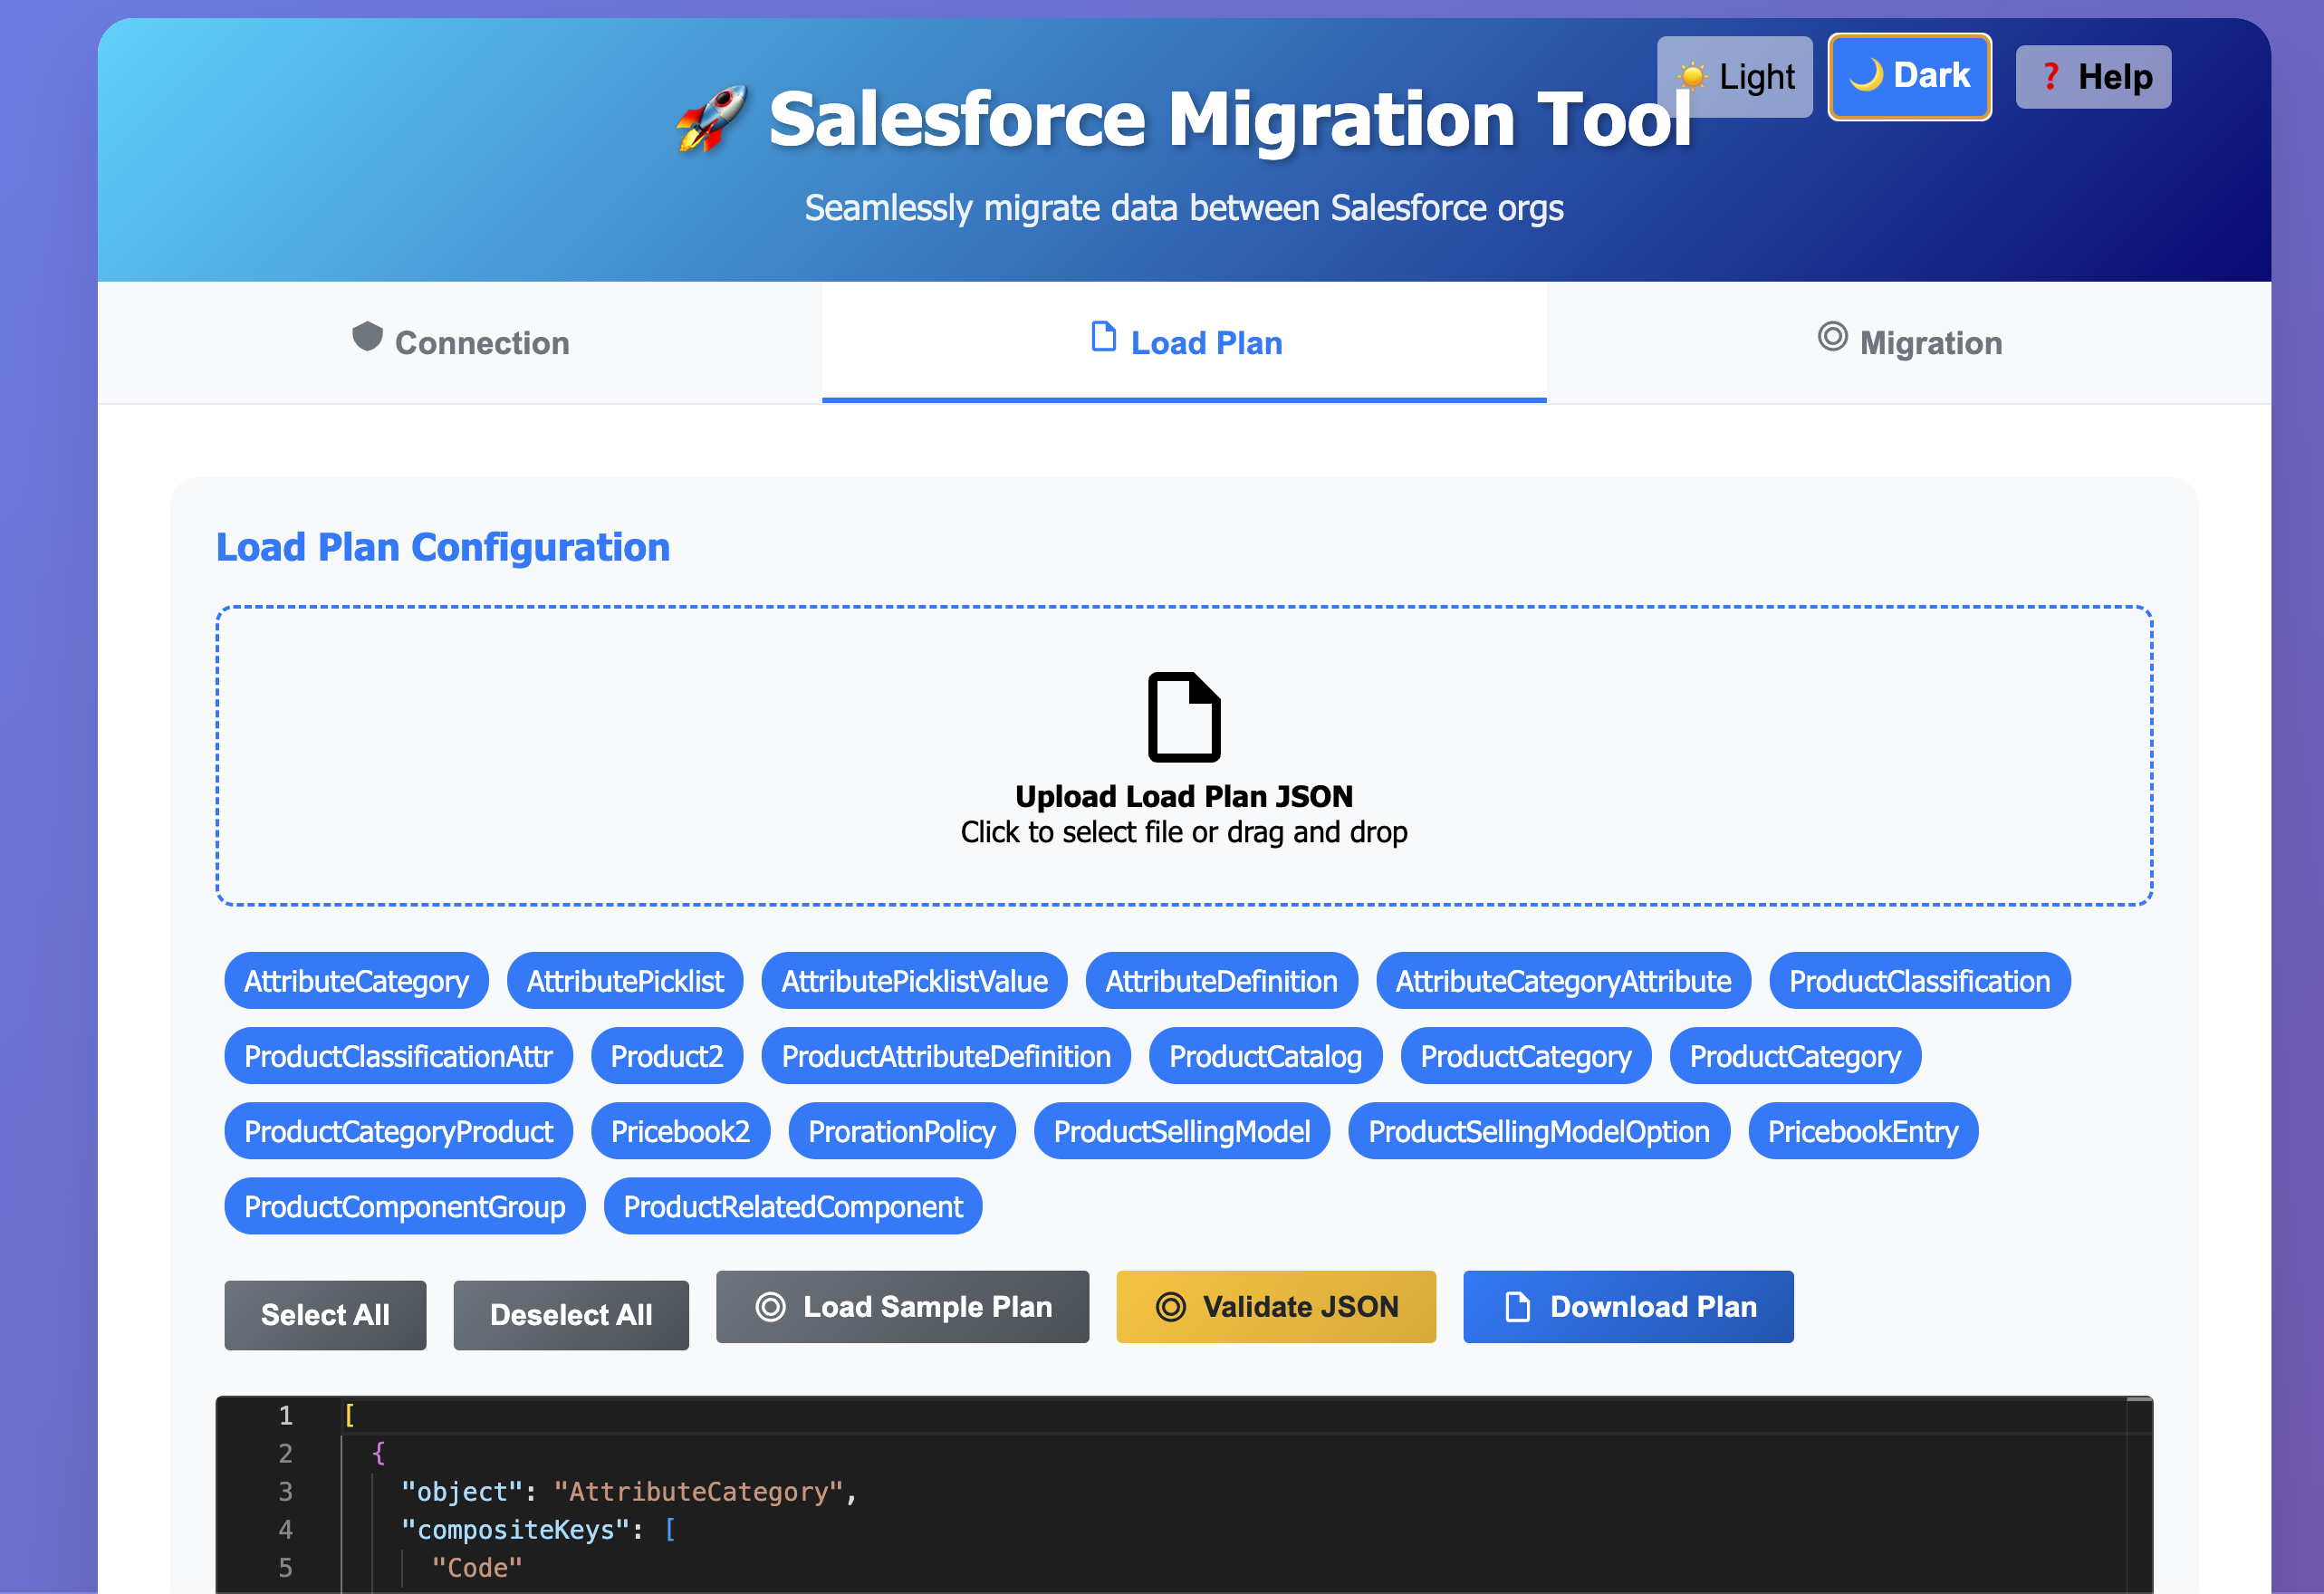The width and height of the screenshot is (2324, 1594).
Task: Toggle the ProductRelatedComponent chip
Action: 792,1206
